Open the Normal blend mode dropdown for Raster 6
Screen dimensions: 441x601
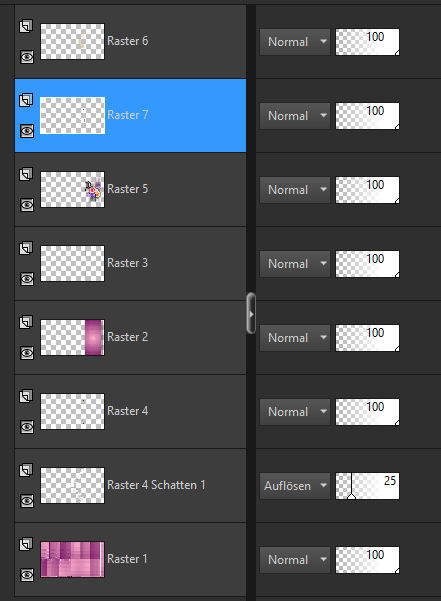click(x=295, y=42)
